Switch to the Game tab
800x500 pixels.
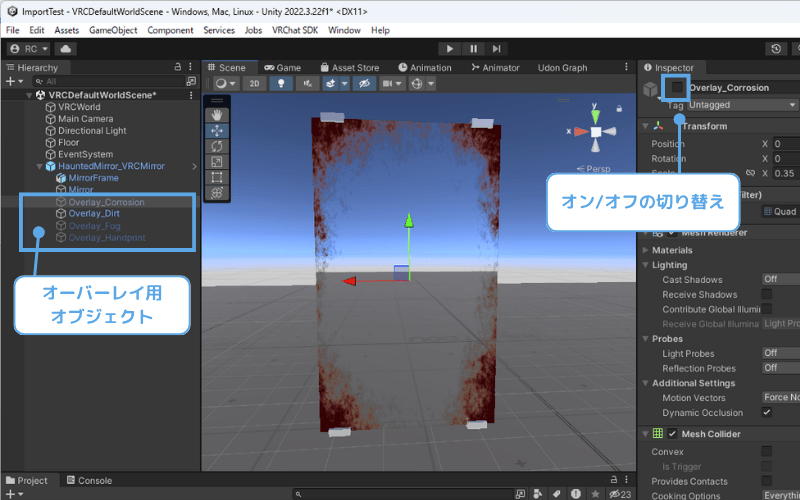pos(283,67)
